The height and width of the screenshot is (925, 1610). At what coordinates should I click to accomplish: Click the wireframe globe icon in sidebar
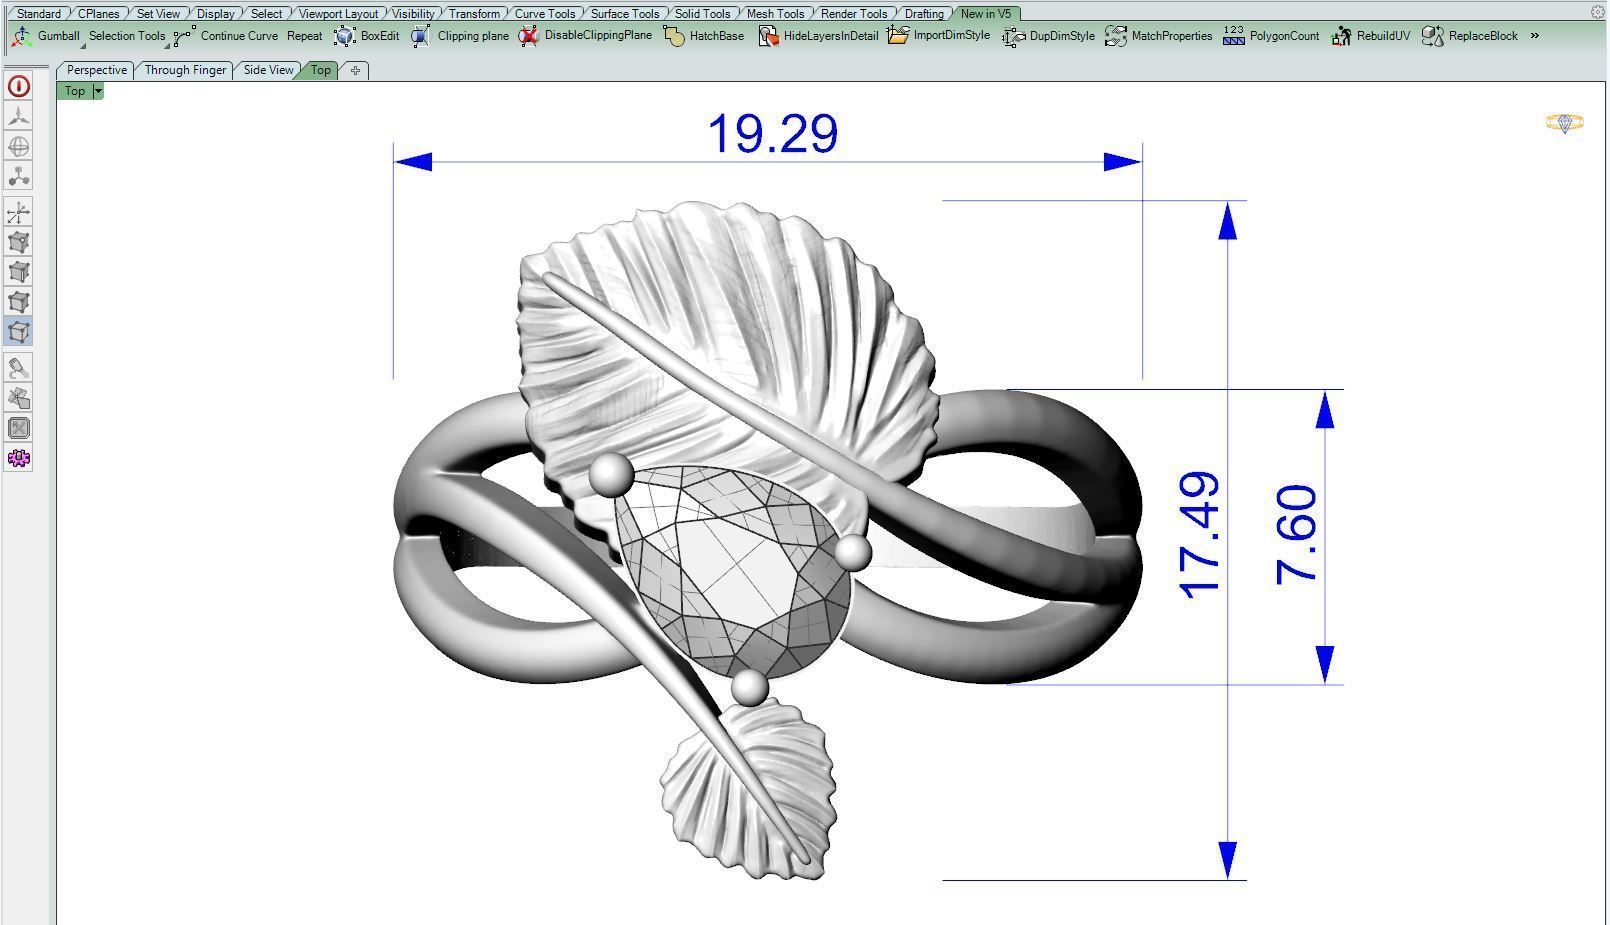click(18, 146)
